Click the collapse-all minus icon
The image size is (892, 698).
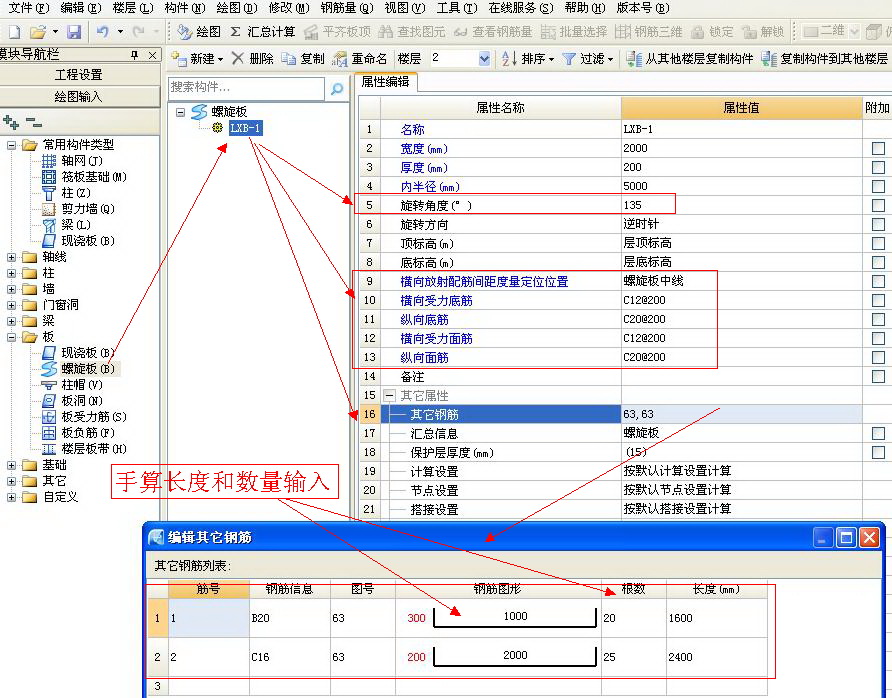[34, 122]
